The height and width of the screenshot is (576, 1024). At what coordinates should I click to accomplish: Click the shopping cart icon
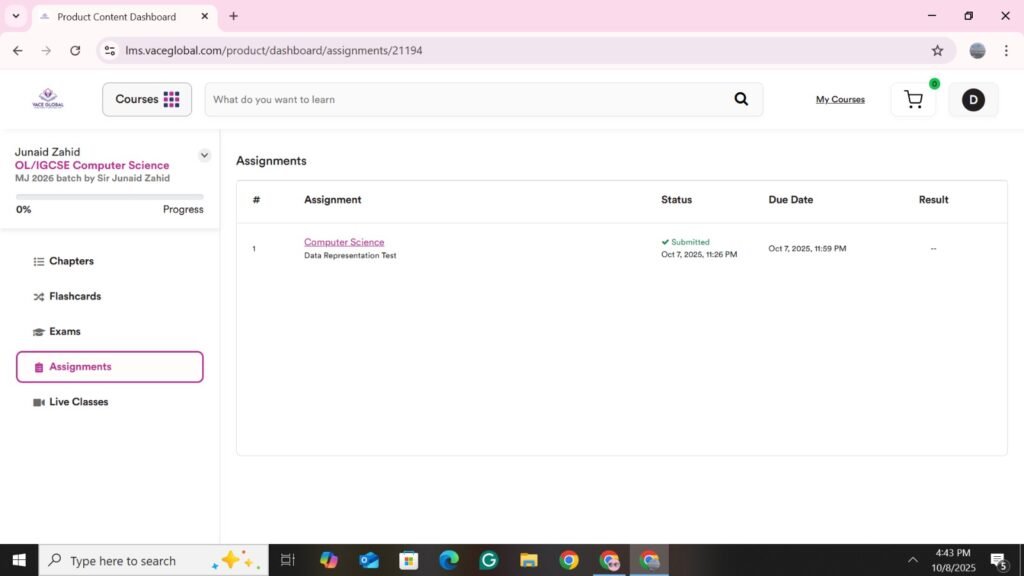[x=913, y=99]
